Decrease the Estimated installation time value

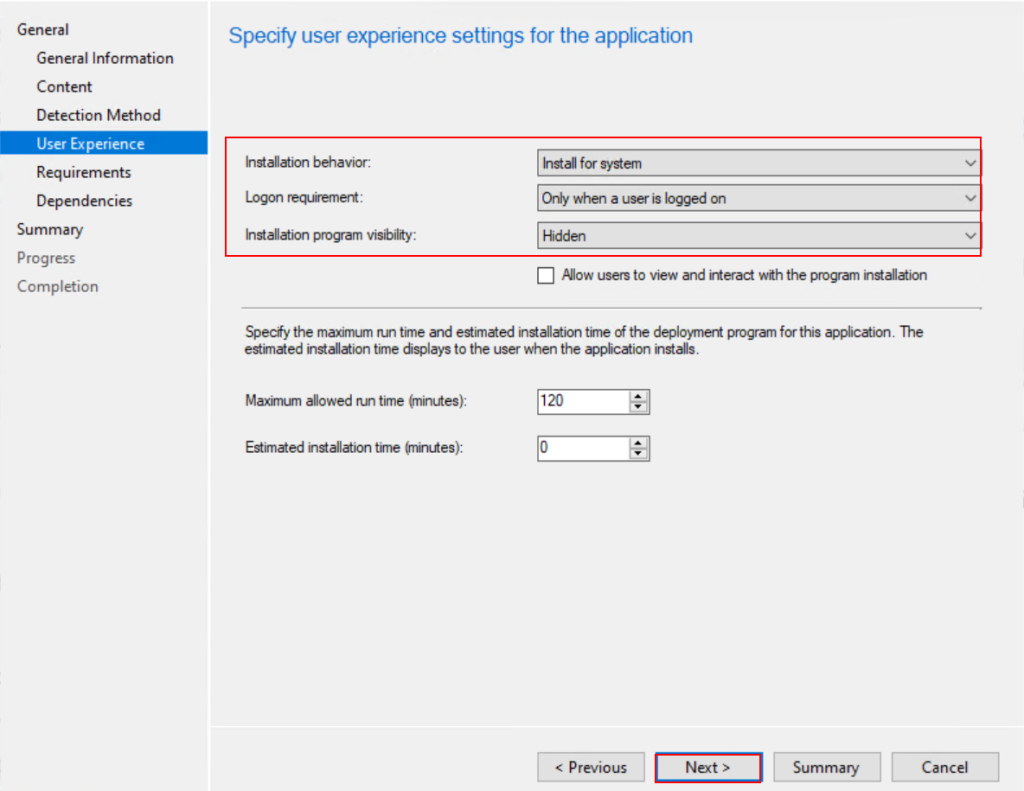(639, 454)
